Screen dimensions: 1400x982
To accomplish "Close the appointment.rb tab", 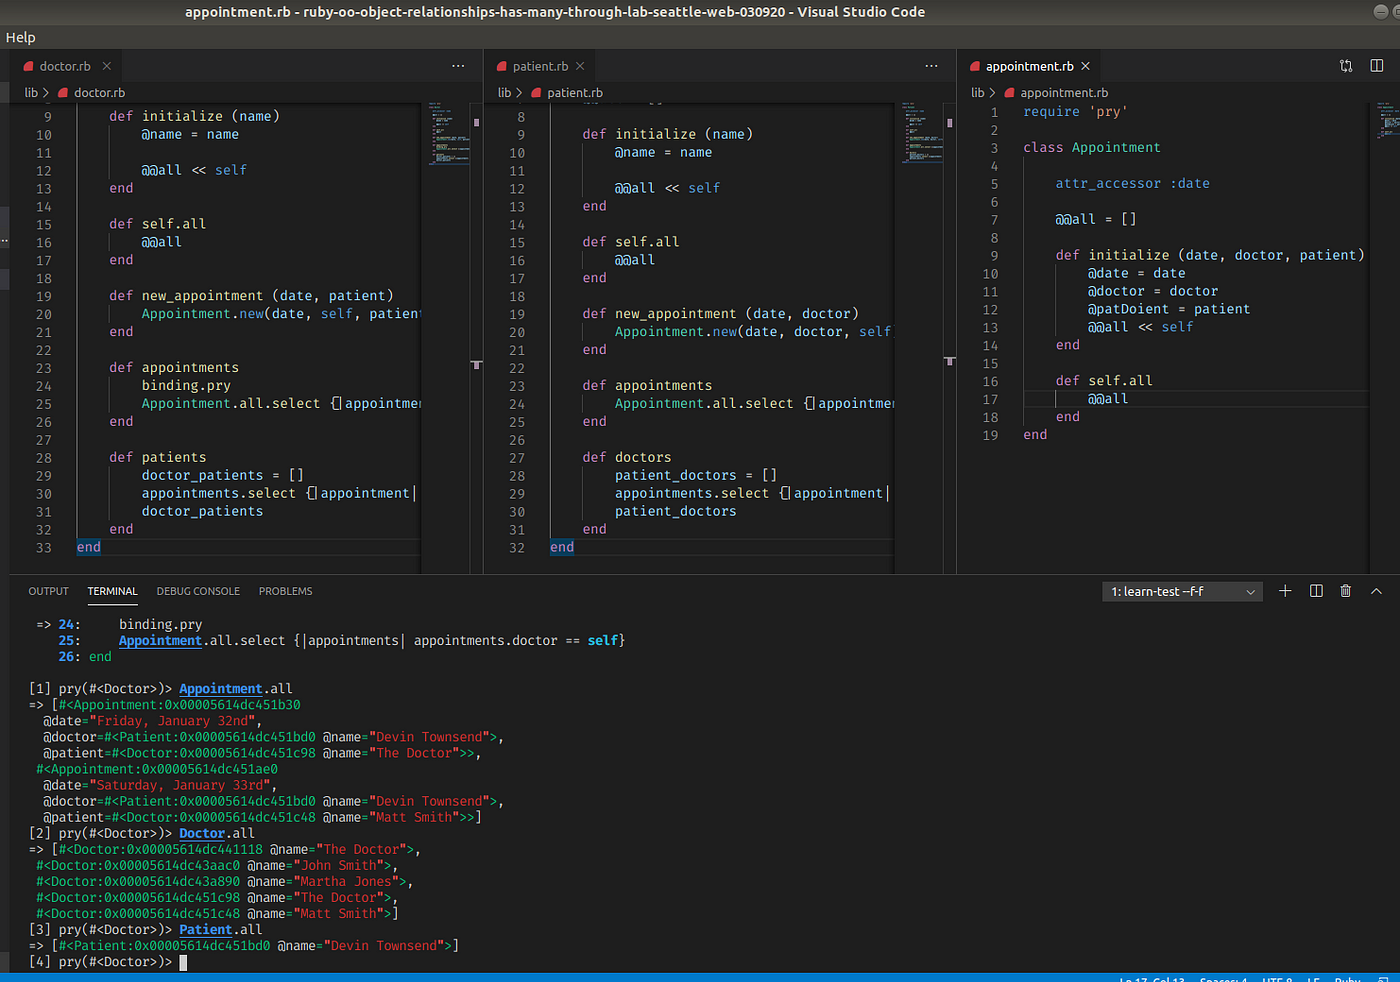I will pyautogui.click(x=1085, y=66).
